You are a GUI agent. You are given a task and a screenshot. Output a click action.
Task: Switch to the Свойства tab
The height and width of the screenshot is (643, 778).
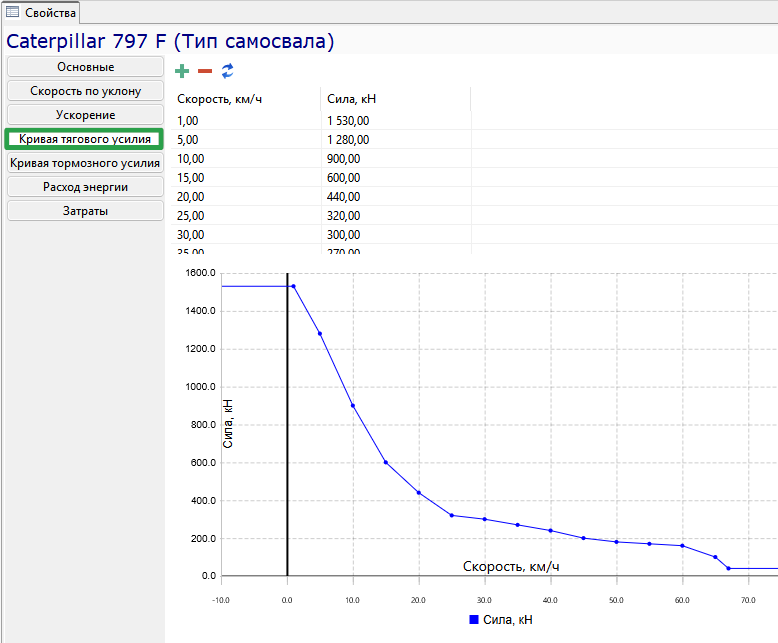(x=42, y=12)
